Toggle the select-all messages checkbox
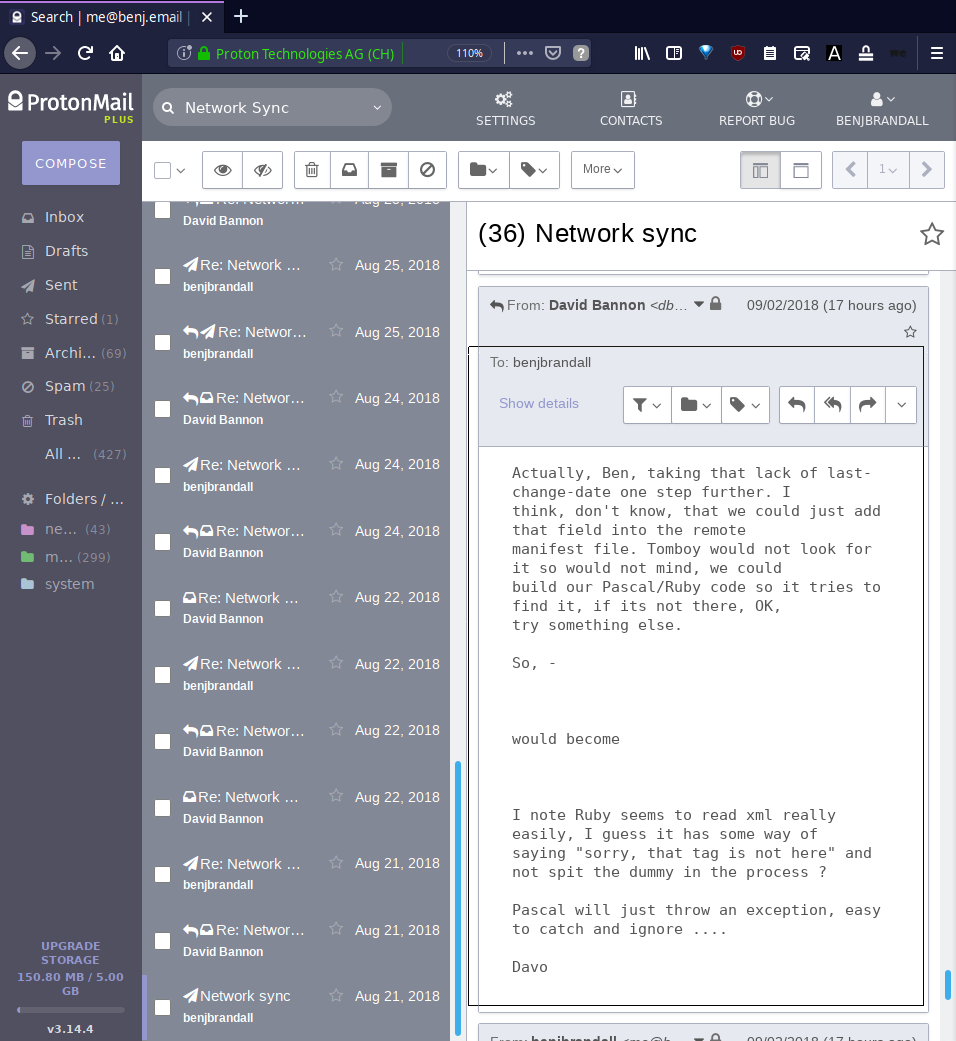Viewport: 956px width, 1041px height. 162,170
